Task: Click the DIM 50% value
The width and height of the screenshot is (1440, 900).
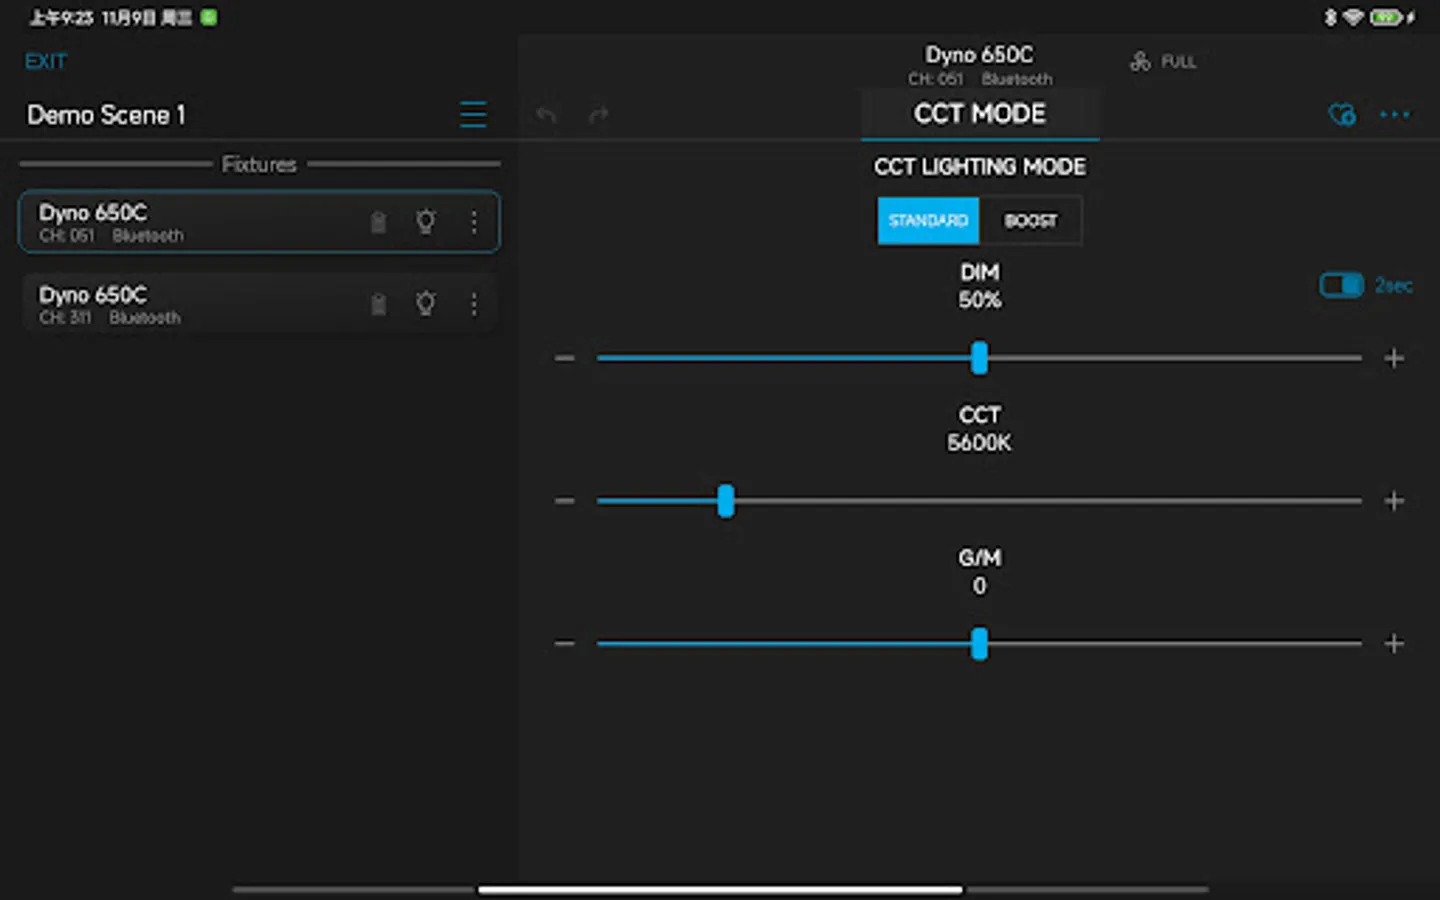Action: click(979, 300)
